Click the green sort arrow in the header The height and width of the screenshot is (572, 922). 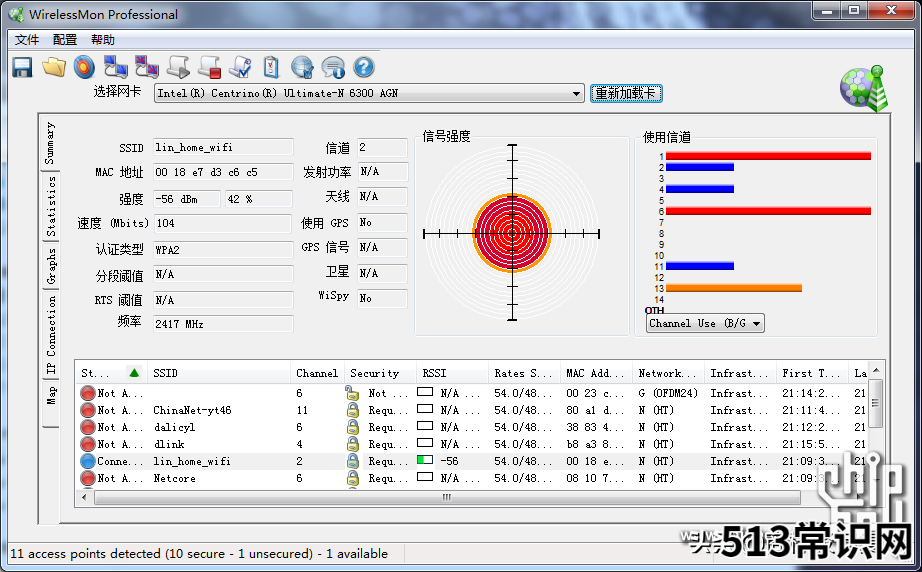[x=134, y=373]
